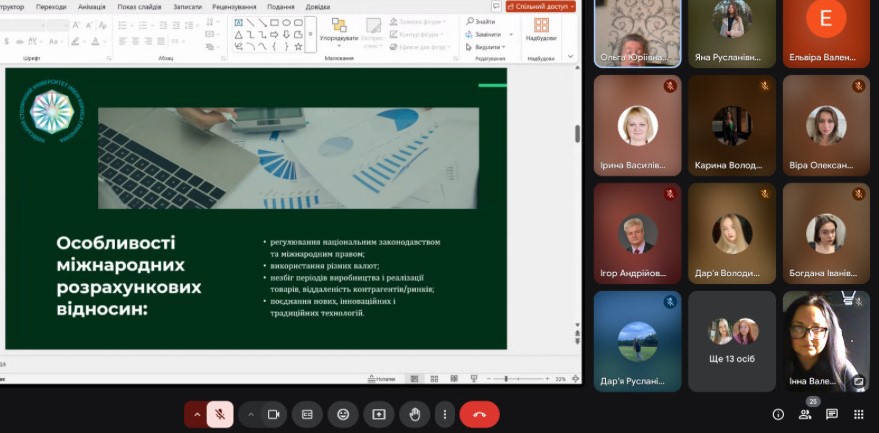Toggle the camera on or off
This screenshot has width=879, height=433.
pyautogui.click(x=273, y=414)
